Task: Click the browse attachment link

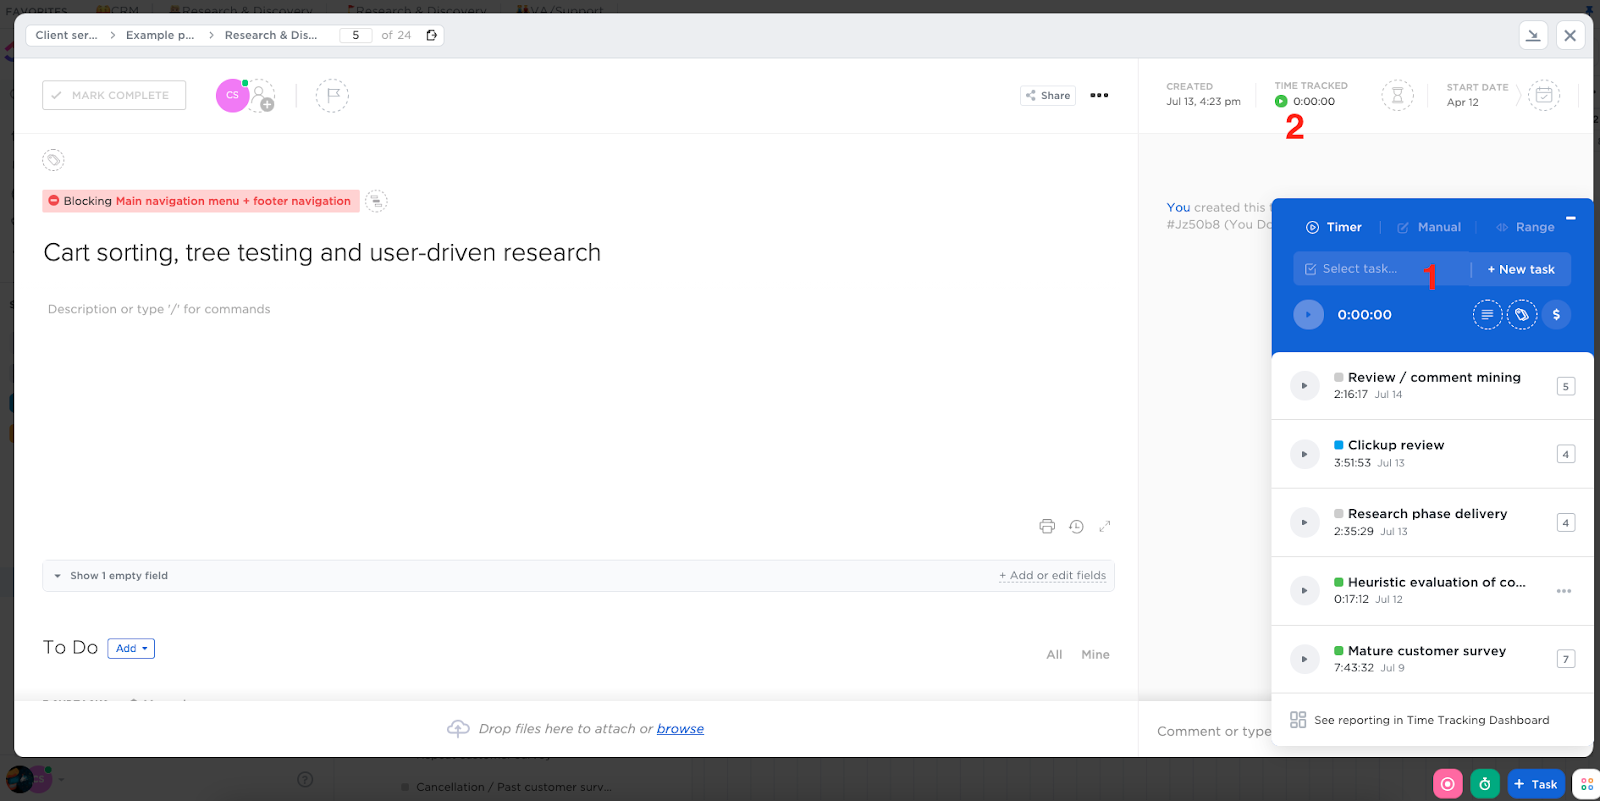Action: pyautogui.click(x=680, y=729)
